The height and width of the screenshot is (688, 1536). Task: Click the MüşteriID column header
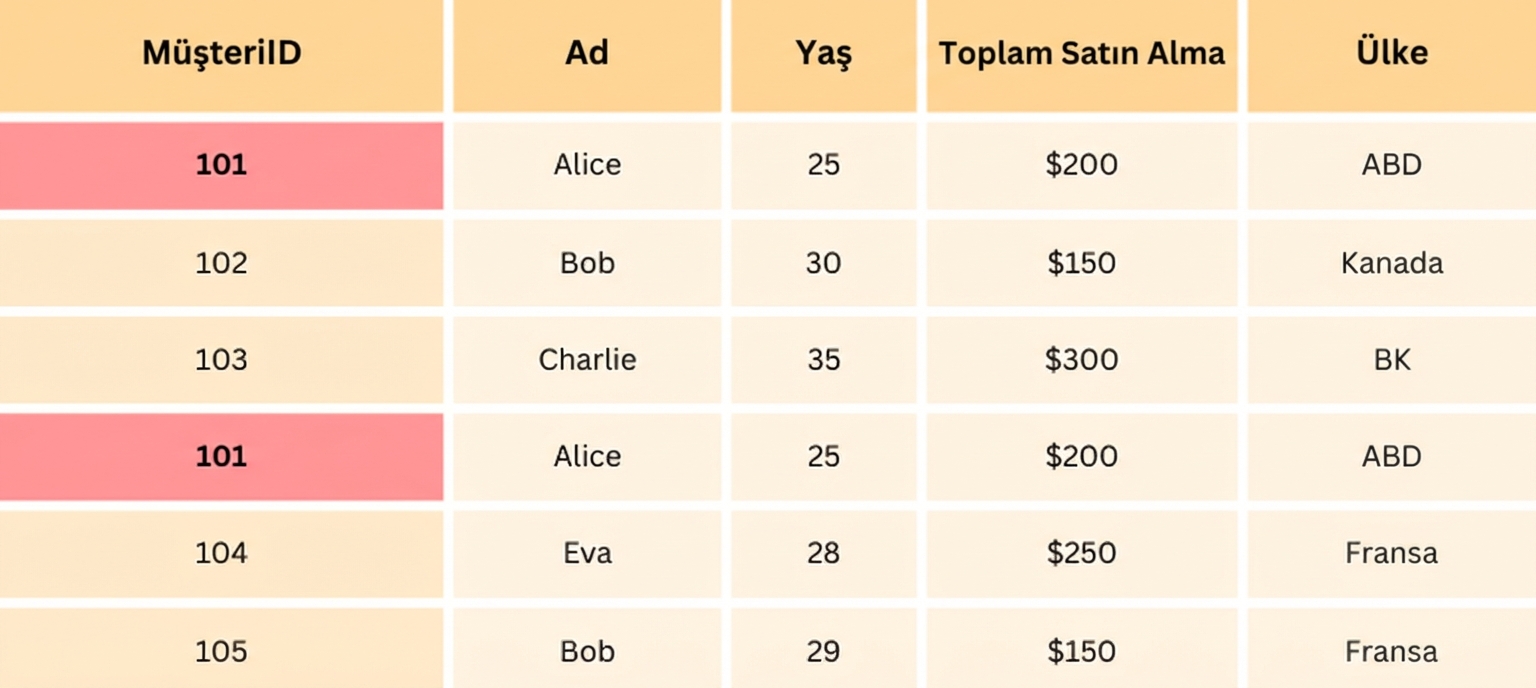[221, 54]
